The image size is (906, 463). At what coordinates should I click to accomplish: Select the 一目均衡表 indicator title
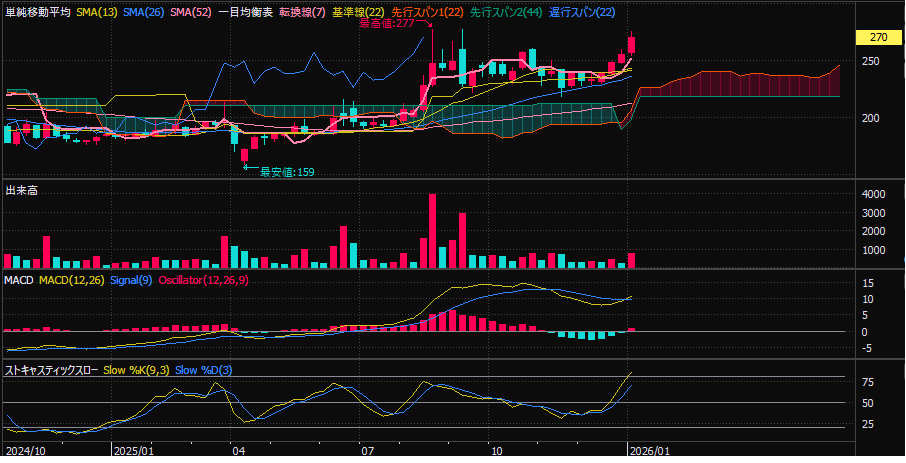pyautogui.click(x=245, y=11)
